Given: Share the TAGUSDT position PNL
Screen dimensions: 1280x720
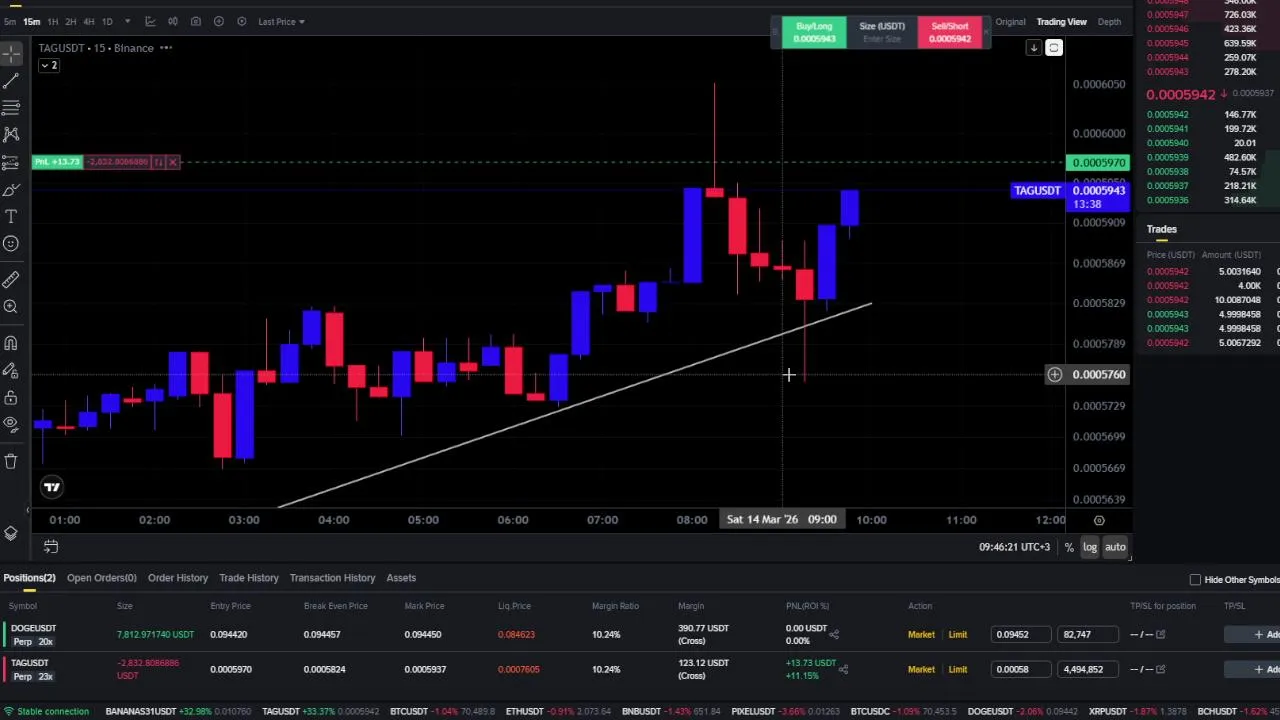Looking at the screenshot, I should click(843, 669).
